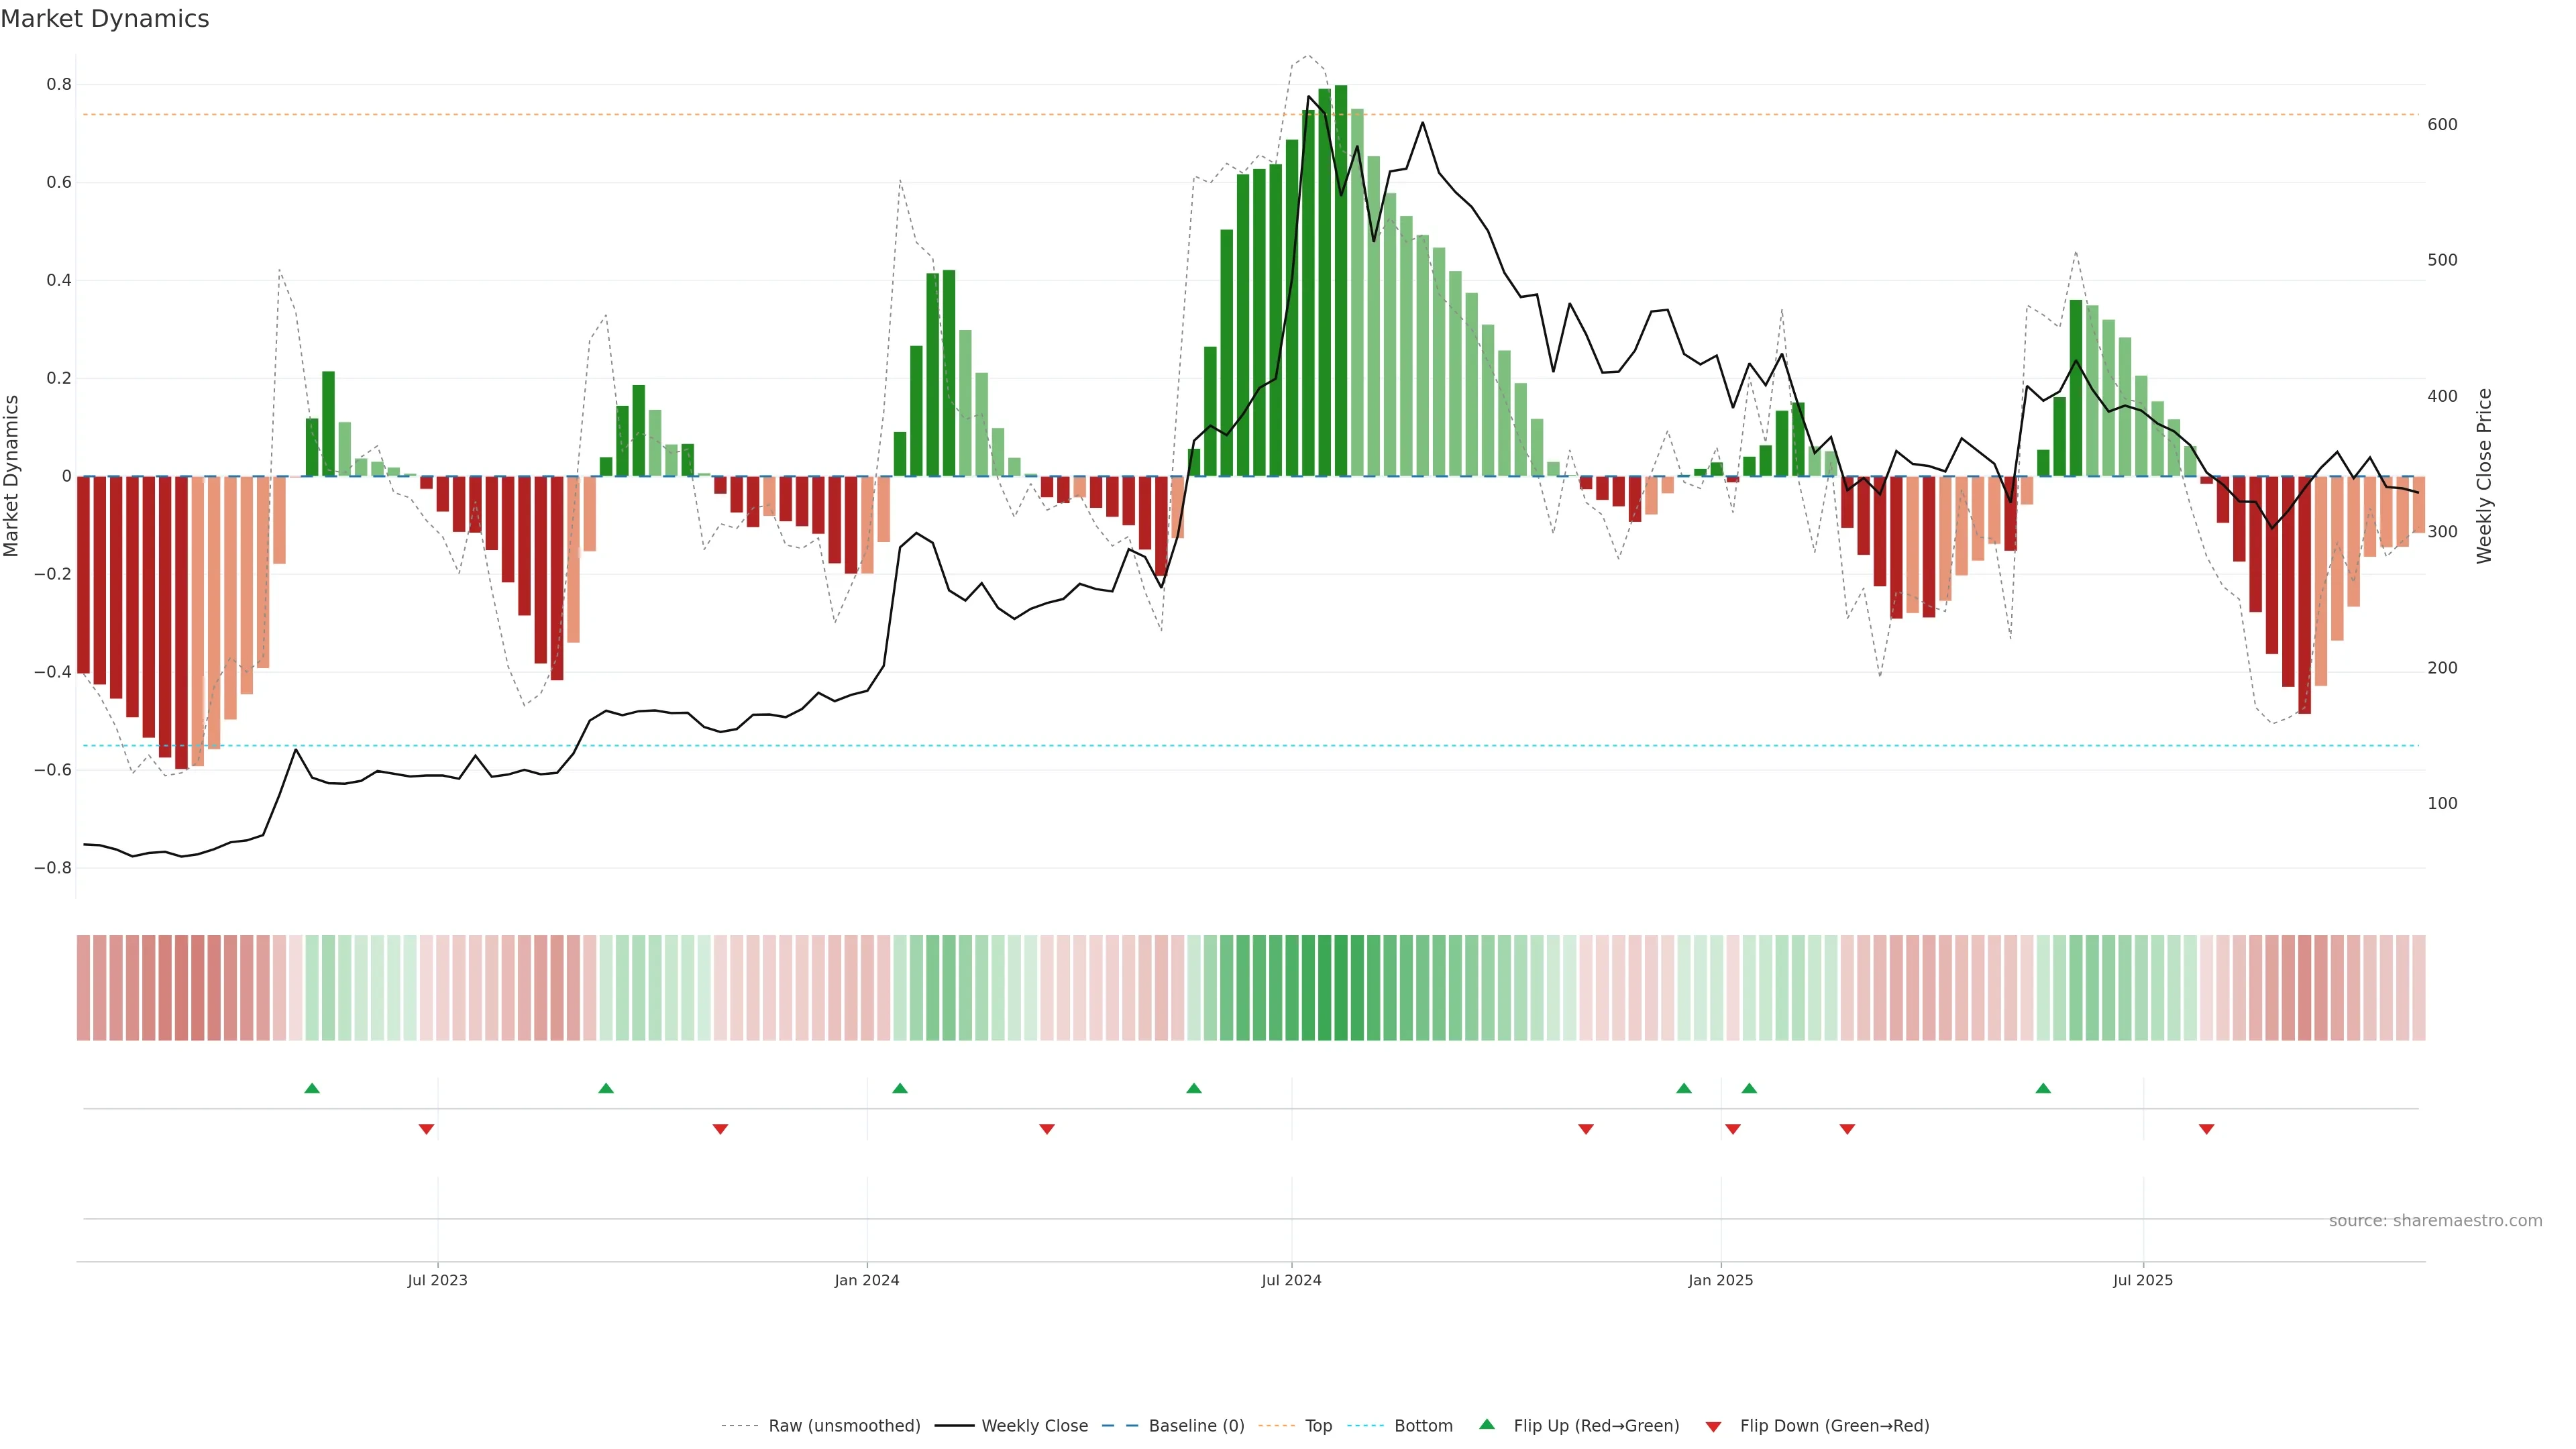Click the last green Flip Up marker before Jul 2025
This screenshot has height=1449, width=2576.
pyautogui.click(x=2043, y=1088)
